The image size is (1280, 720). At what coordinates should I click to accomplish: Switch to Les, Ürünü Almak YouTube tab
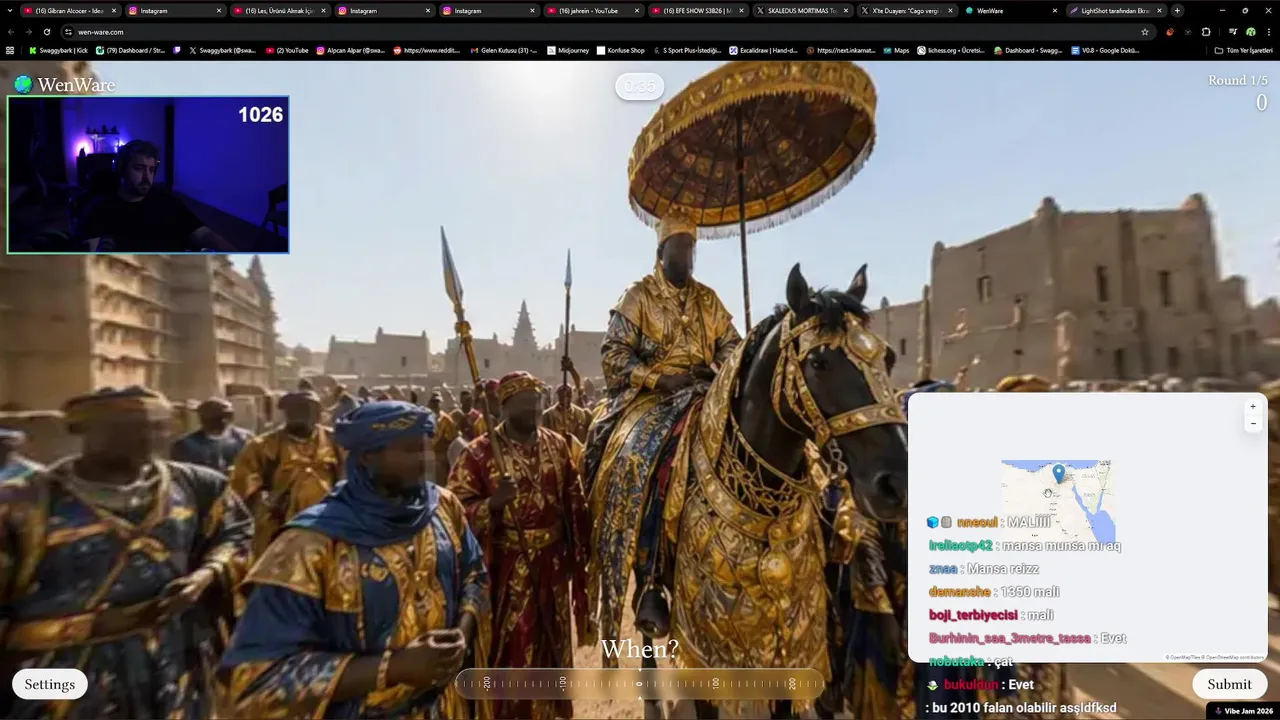click(278, 11)
